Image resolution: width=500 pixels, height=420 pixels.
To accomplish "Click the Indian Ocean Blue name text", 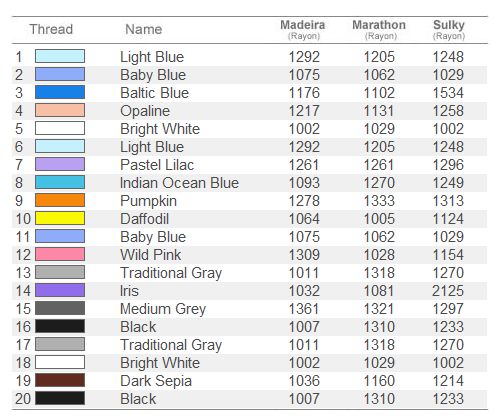I will 179,183.
